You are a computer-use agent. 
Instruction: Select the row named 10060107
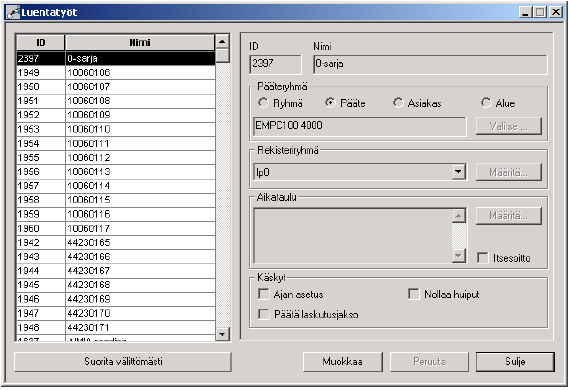coord(116,87)
